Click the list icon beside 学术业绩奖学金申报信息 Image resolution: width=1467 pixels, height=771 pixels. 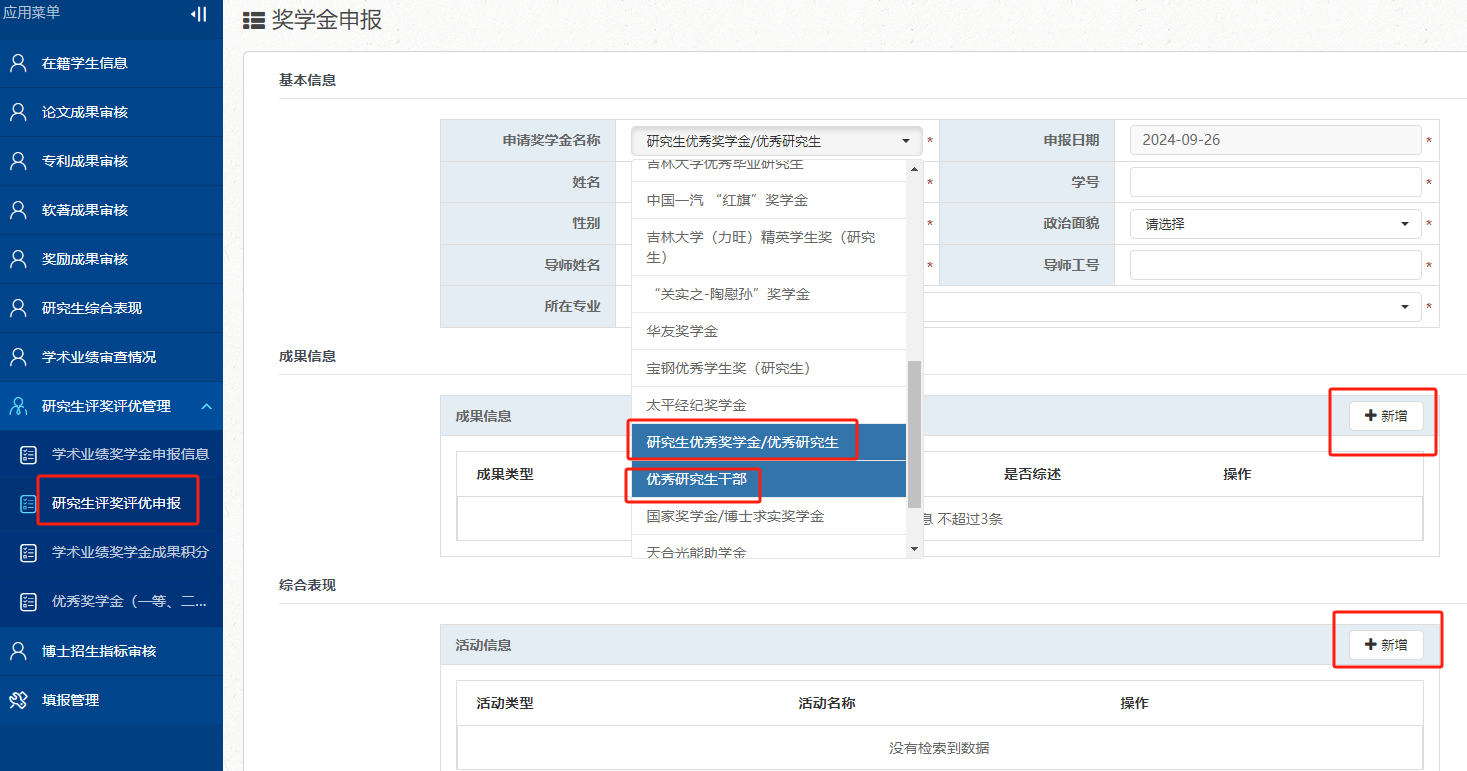[x=29, y=455]
